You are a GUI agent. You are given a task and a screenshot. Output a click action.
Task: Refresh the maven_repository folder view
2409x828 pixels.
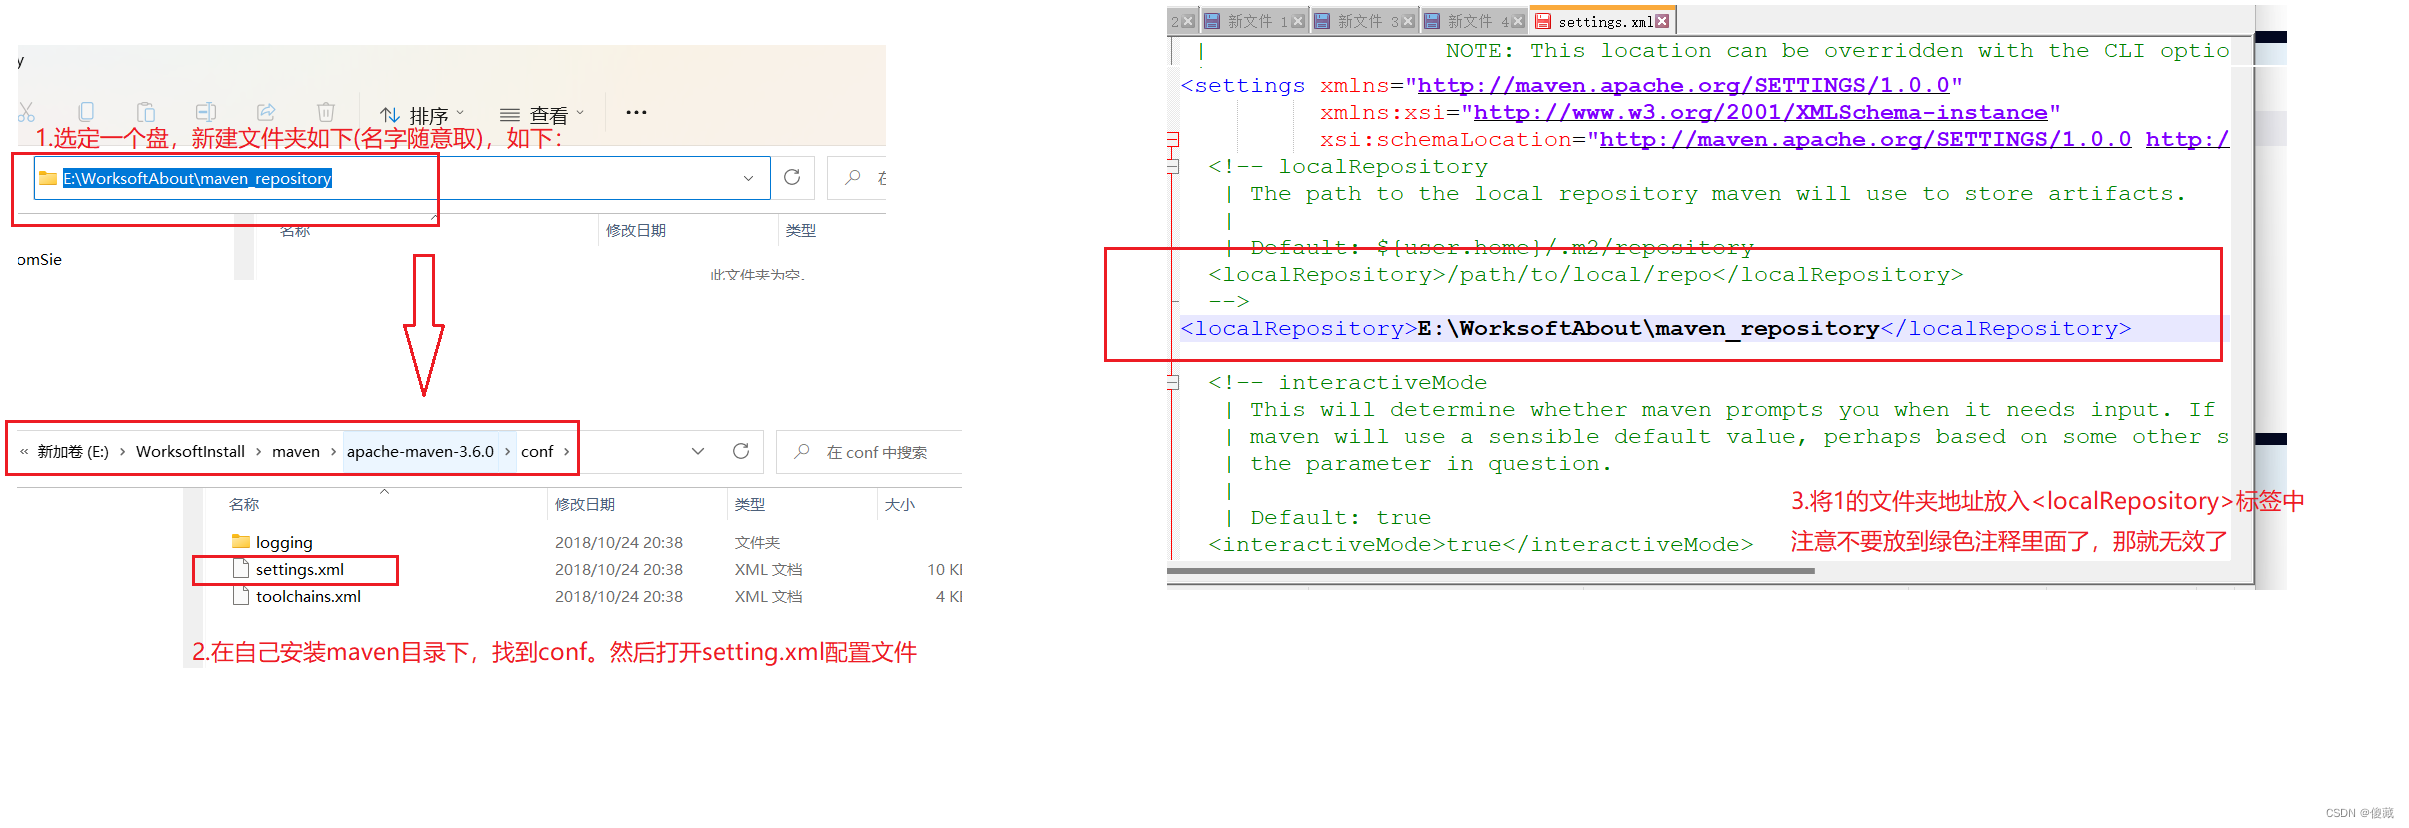click(x=792, y=177)
